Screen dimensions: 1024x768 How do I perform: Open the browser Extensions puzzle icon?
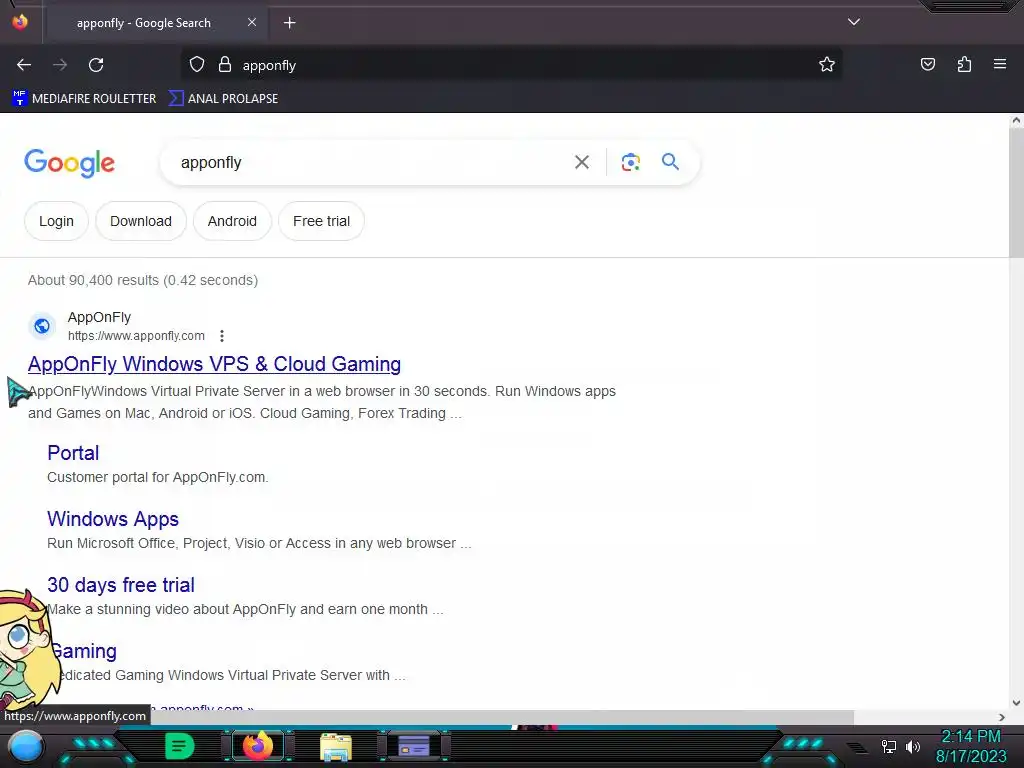point(964,65)
